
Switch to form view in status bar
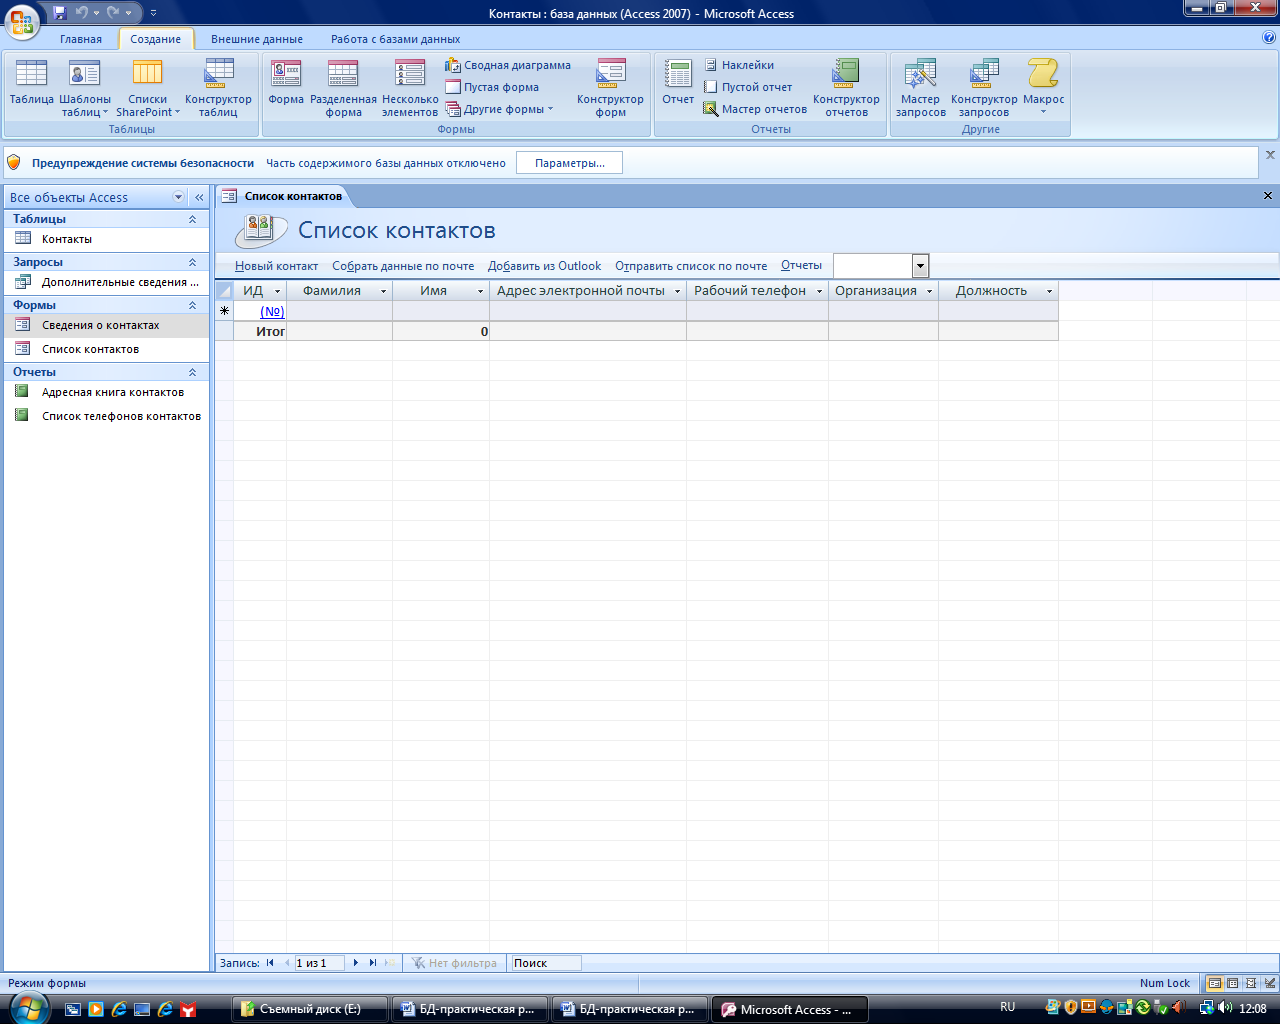click(x=1214, y=983)
